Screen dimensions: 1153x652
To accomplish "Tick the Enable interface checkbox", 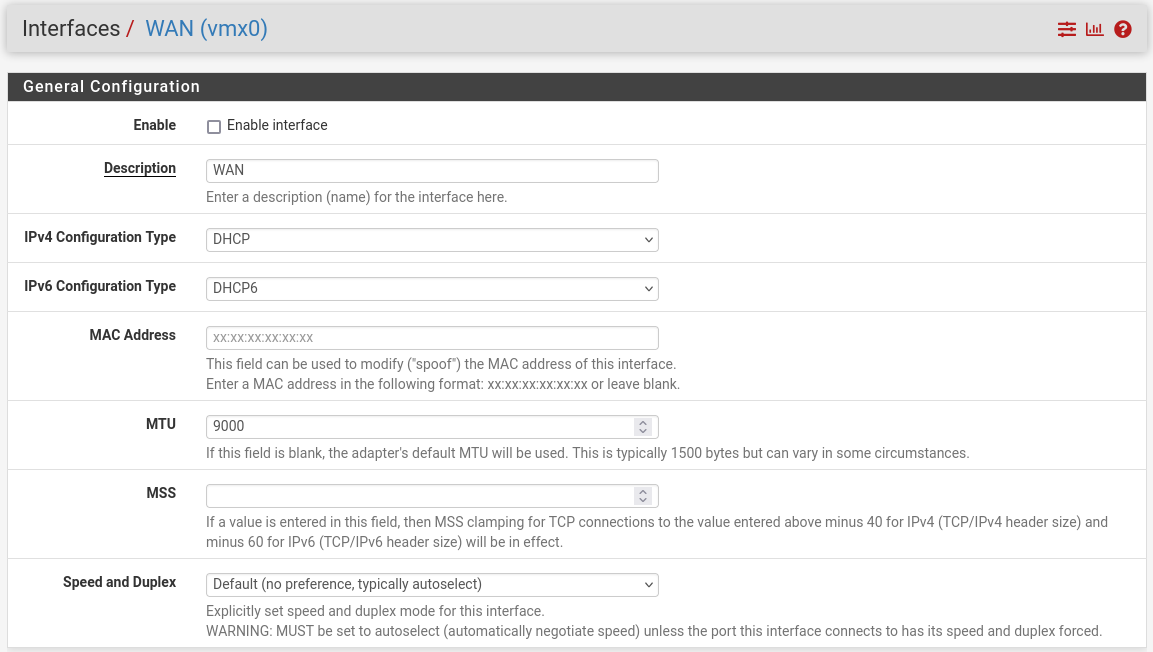I will pos(214,127).
